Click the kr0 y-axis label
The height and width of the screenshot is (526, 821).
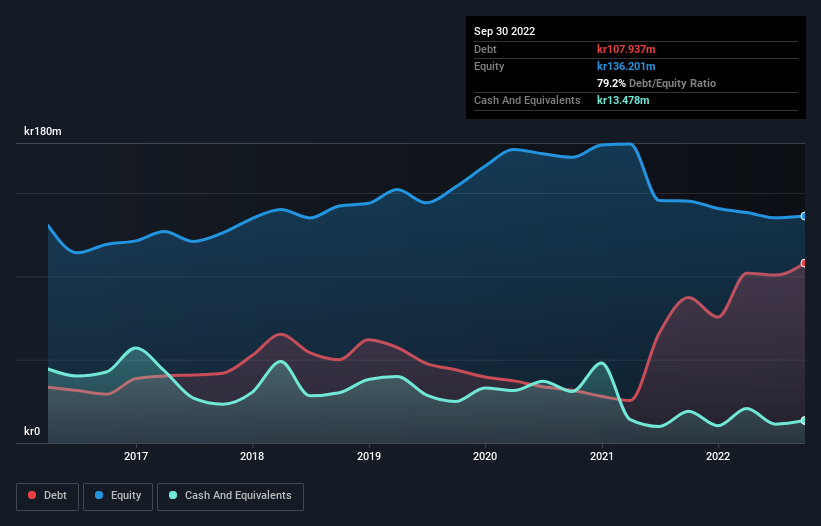coord(32,431)
